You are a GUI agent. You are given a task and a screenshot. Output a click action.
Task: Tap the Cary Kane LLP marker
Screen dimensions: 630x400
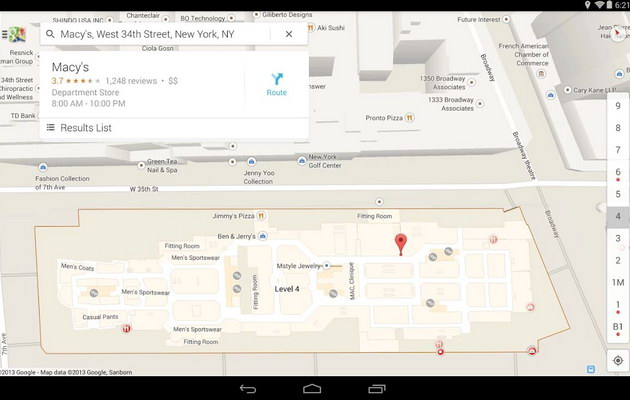(x=568, y=90)
